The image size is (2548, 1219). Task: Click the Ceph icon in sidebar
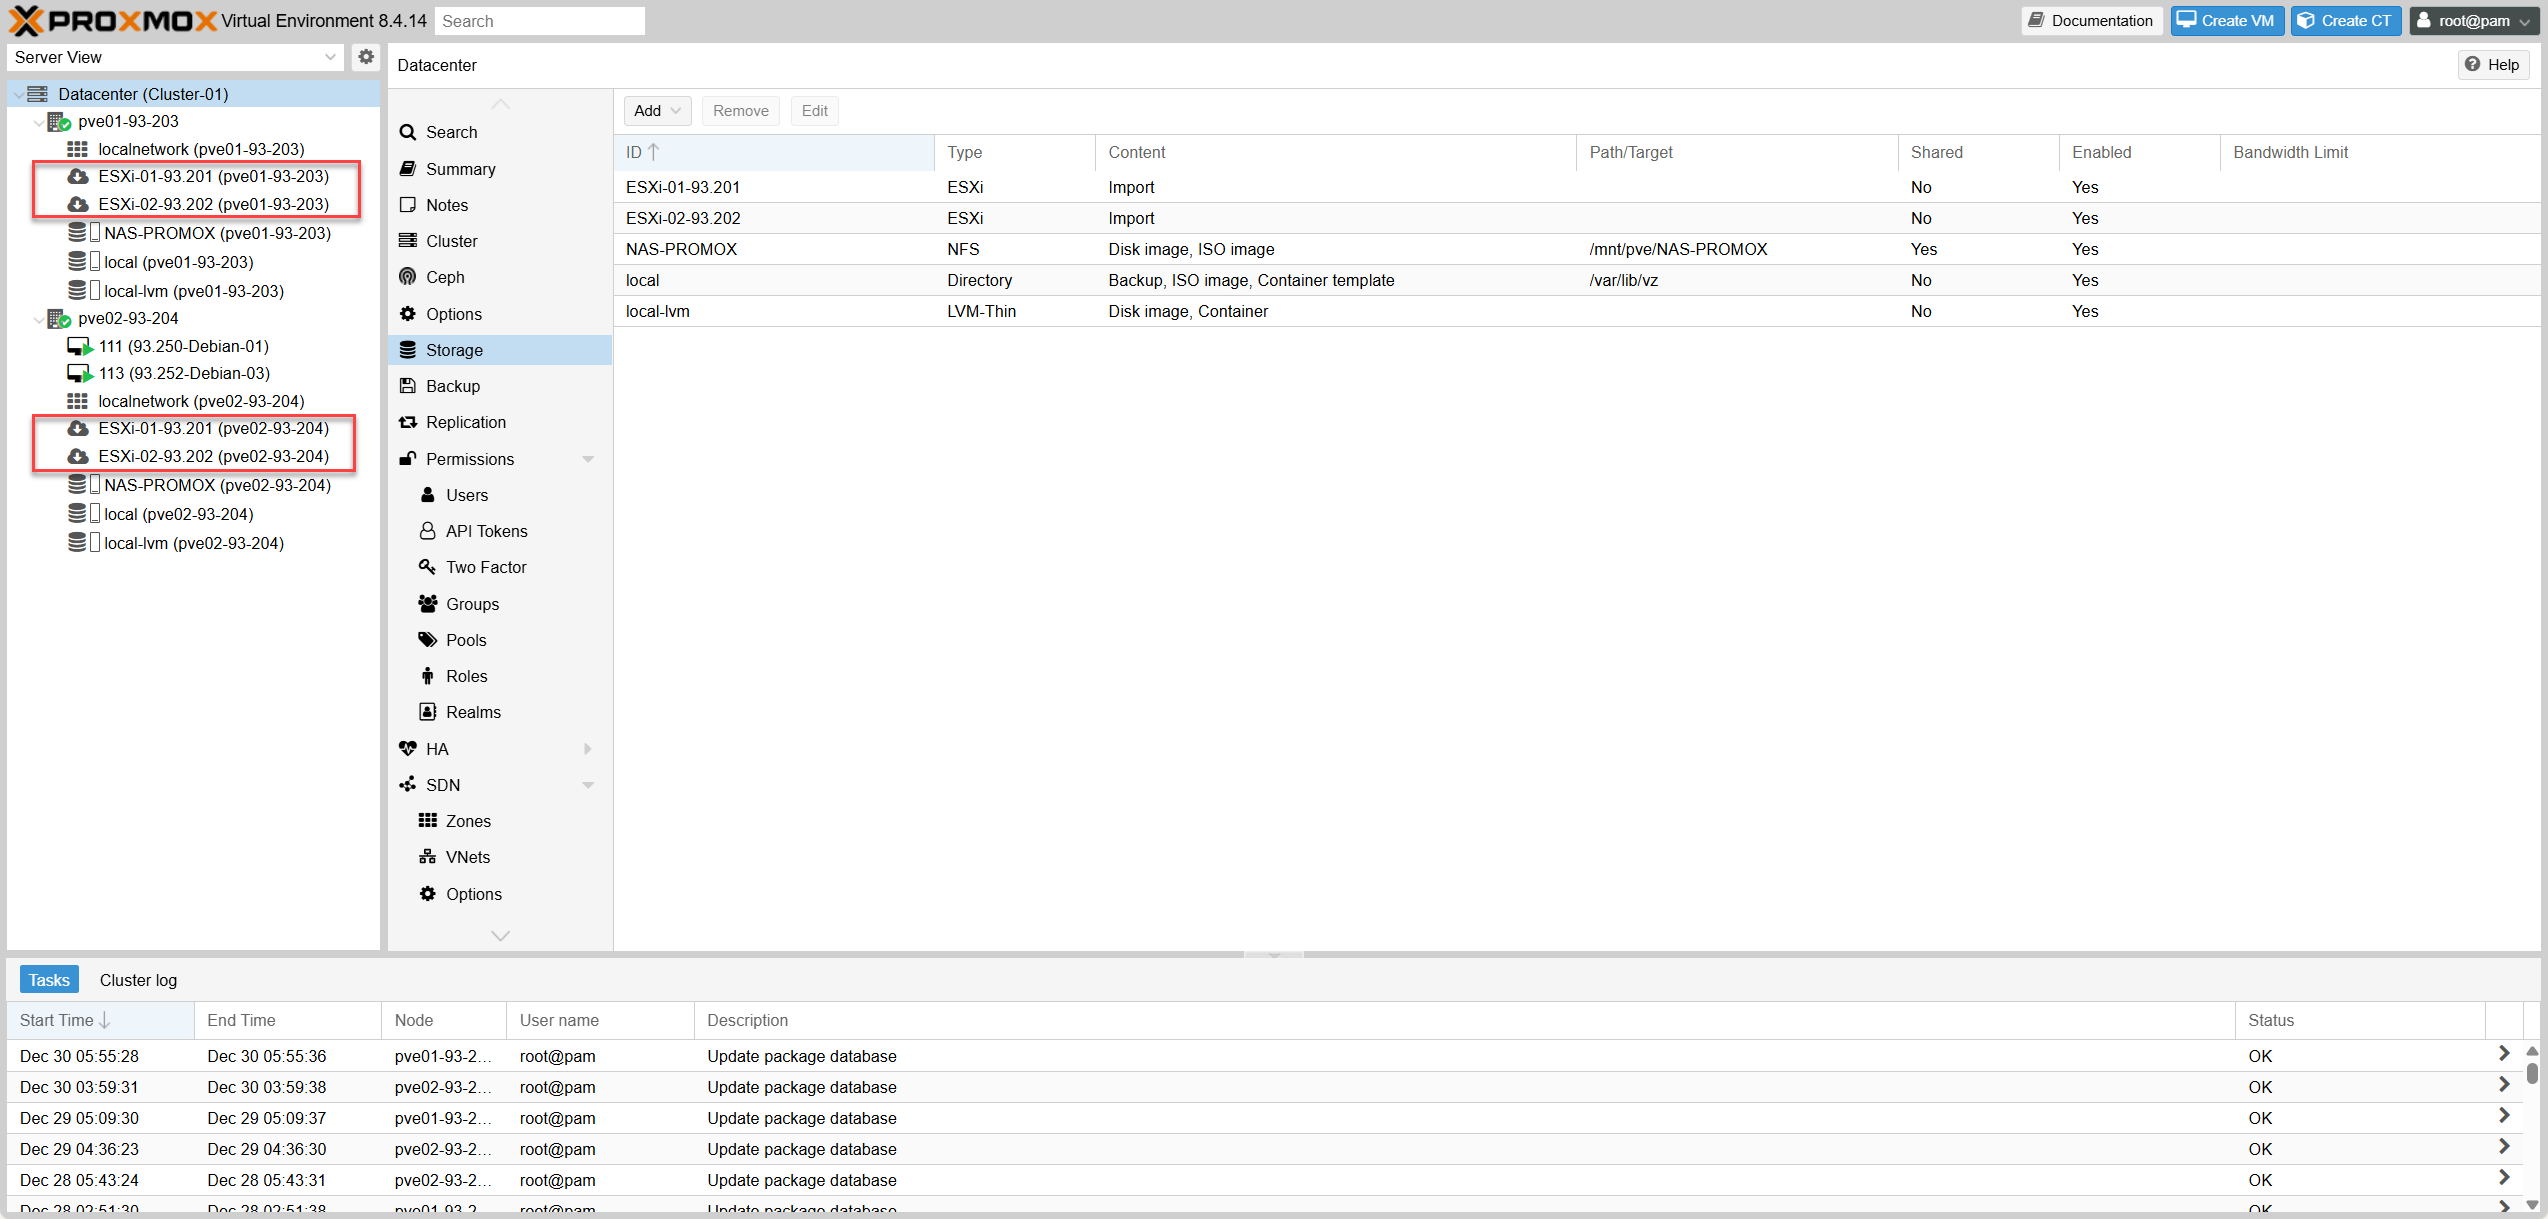click(408, 277)
